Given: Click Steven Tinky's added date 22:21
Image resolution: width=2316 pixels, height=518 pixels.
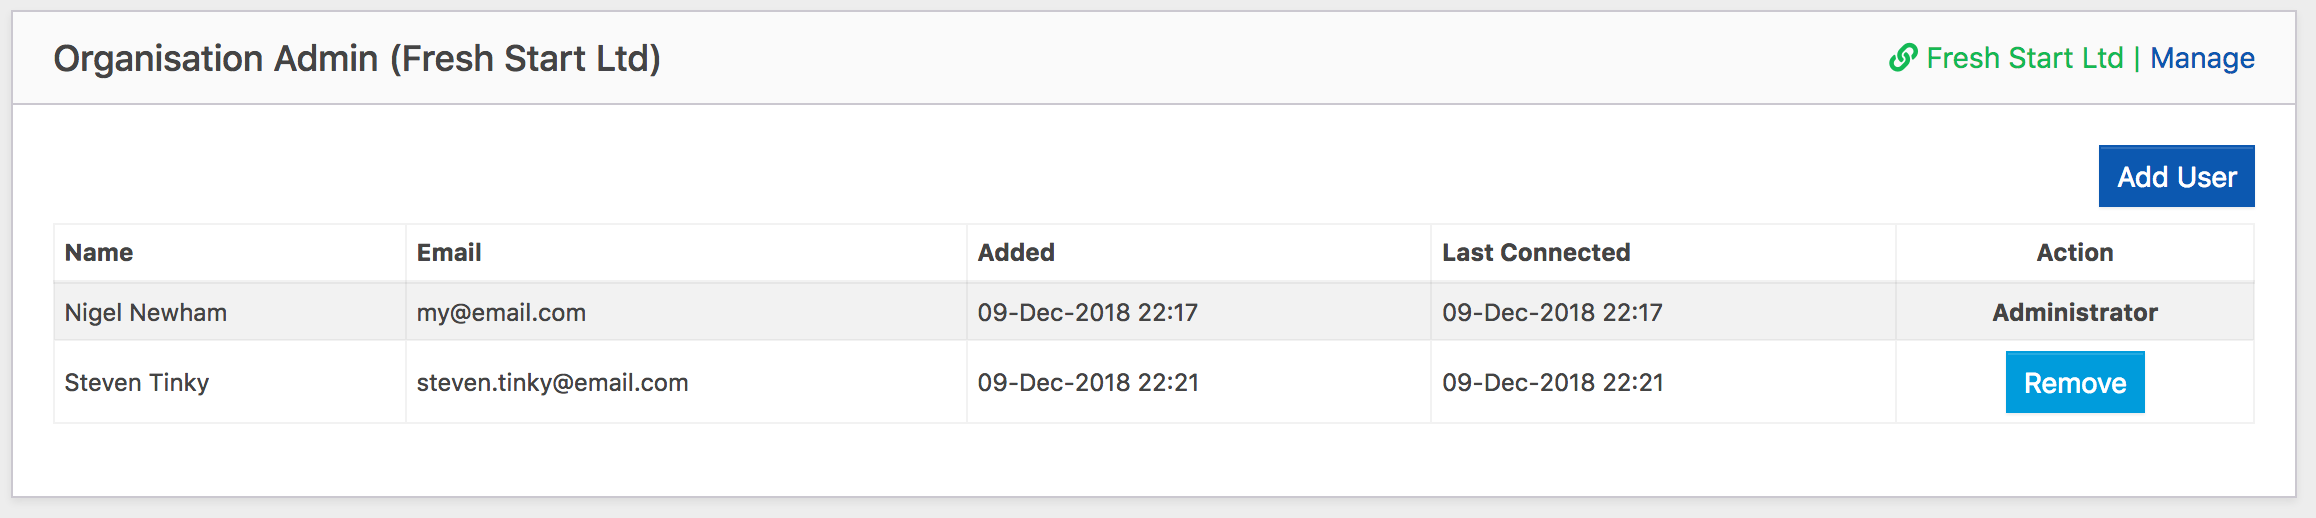Looking at the screenshot, I should coord(1088,382).
